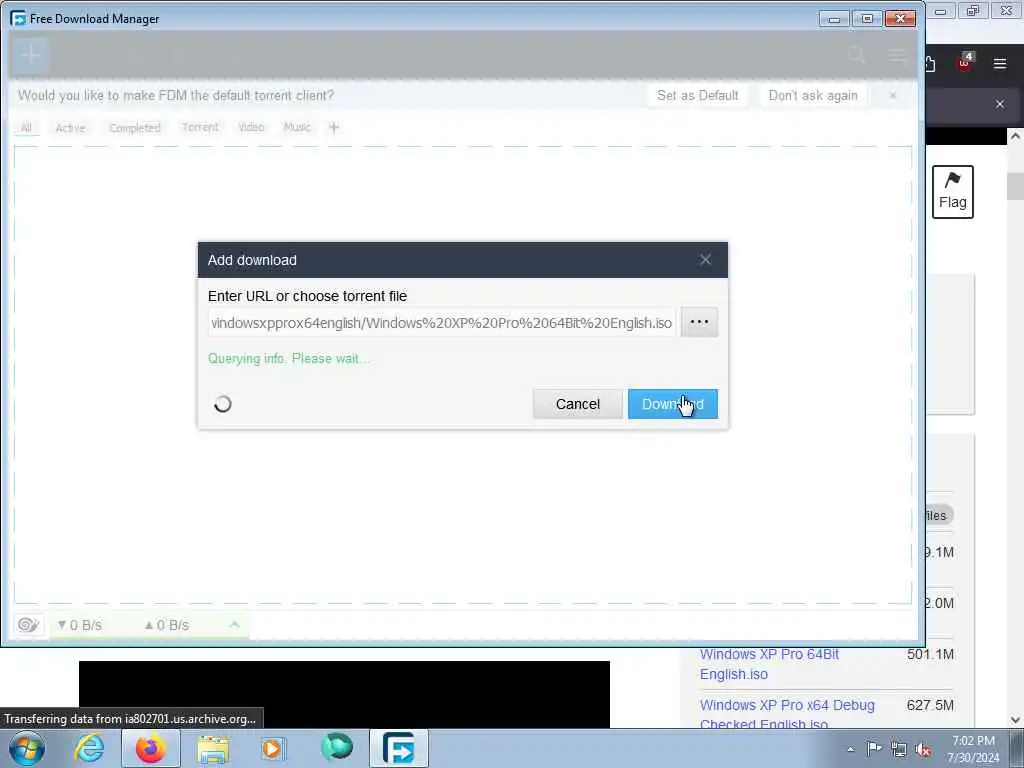
Task: Click the green round app taskbar icon
Action: (337, 748)
